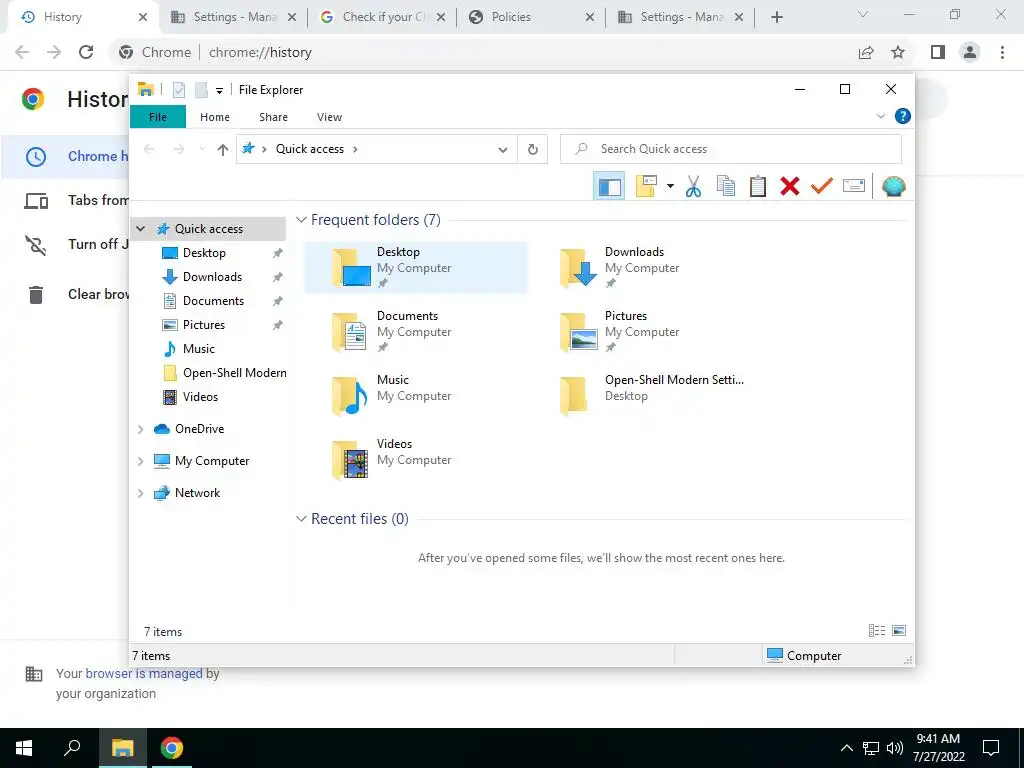Image resolution: width=1024 pixels, height=768 pixels.
Task: Click Chrome reload page button
Action: (x=86, y=52)
